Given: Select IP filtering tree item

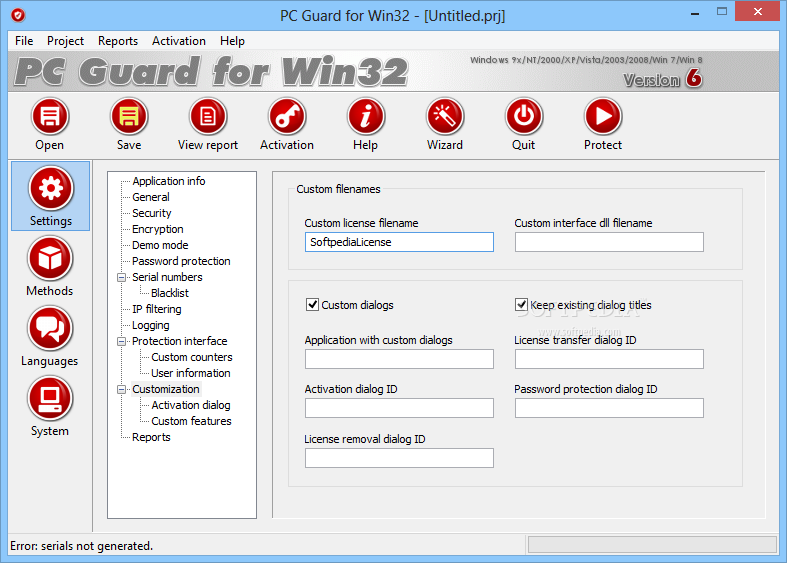Looking at the screenshot, I should pyautogui.click(x=157, y=309).
